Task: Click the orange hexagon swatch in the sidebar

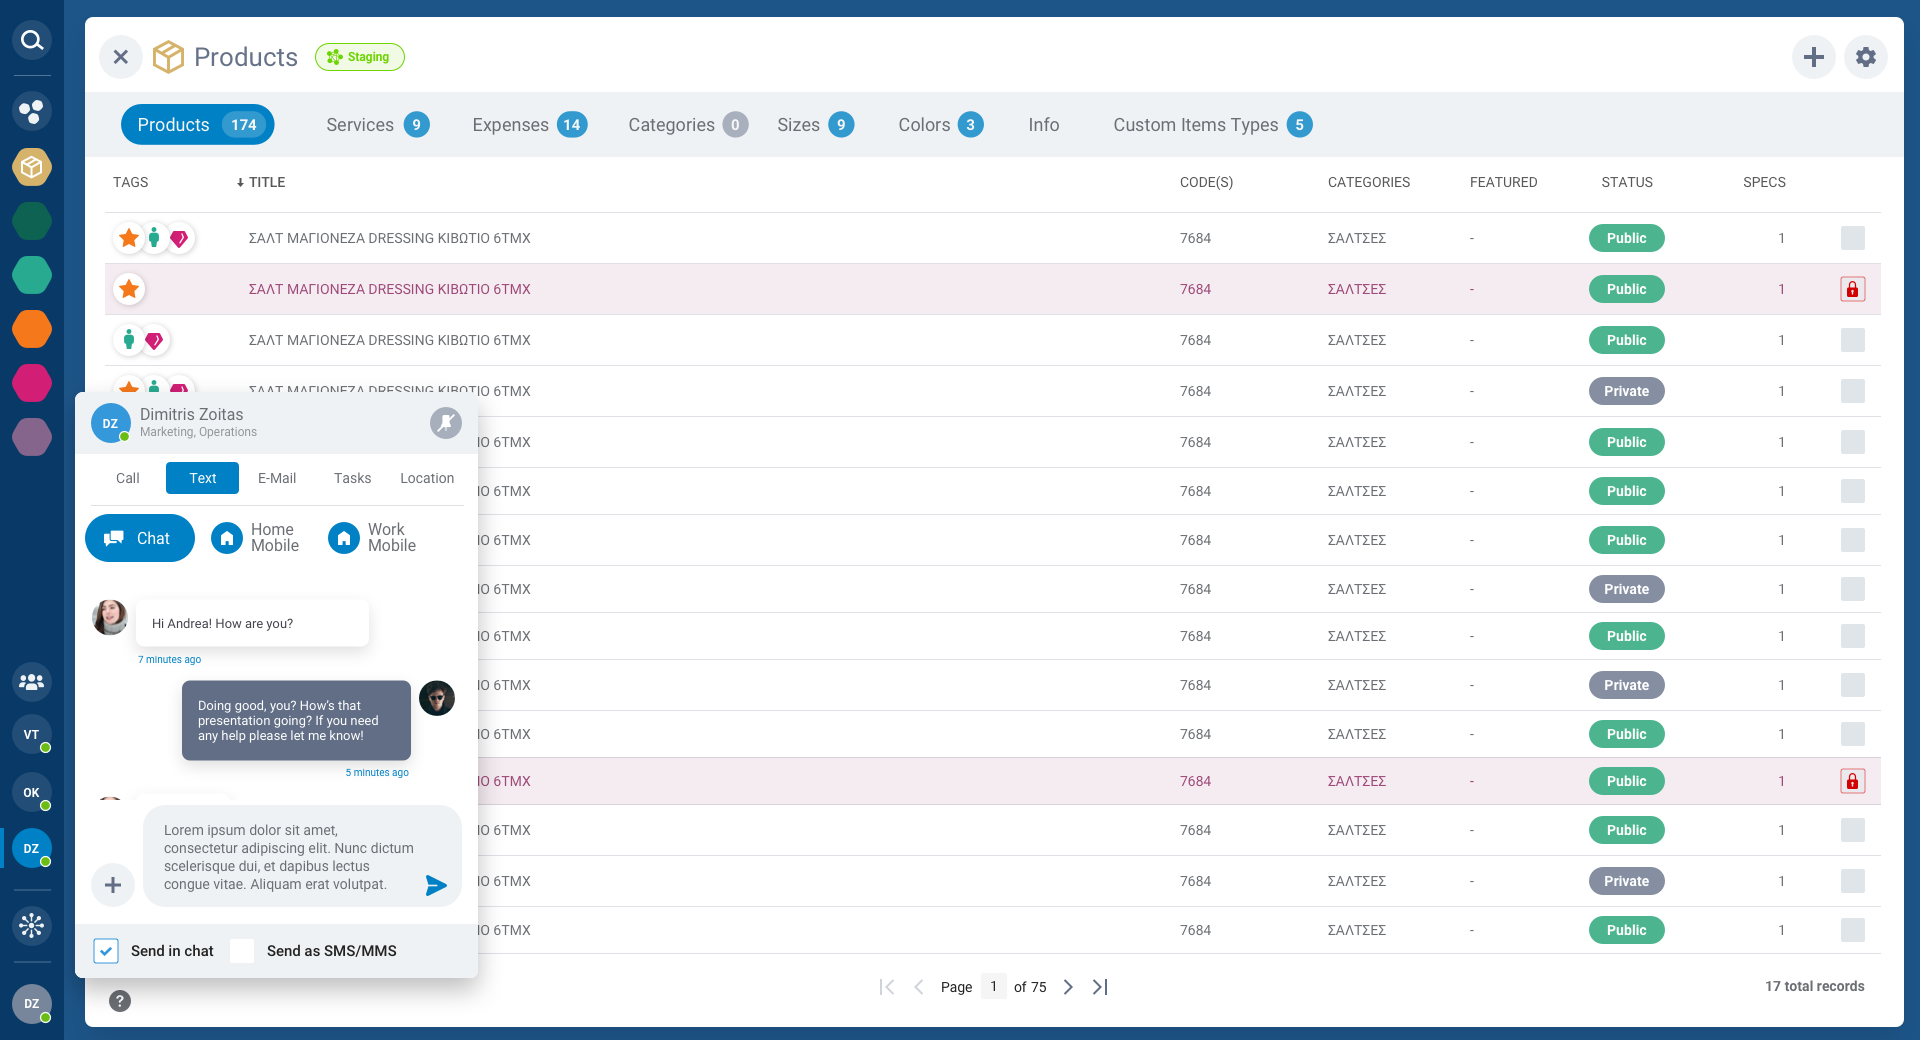Action: point(32,329)
